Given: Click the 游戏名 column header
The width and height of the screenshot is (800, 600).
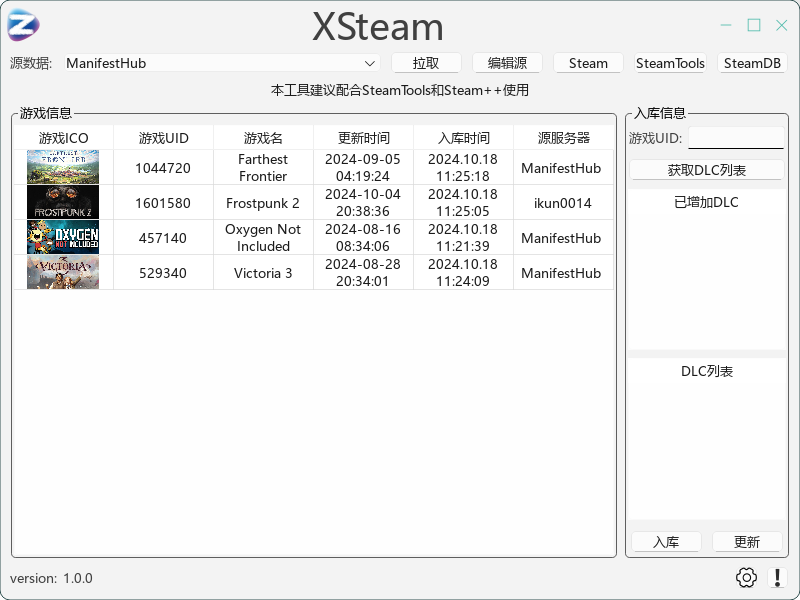Looking at the screenshot, I should (x=263, y=138).
